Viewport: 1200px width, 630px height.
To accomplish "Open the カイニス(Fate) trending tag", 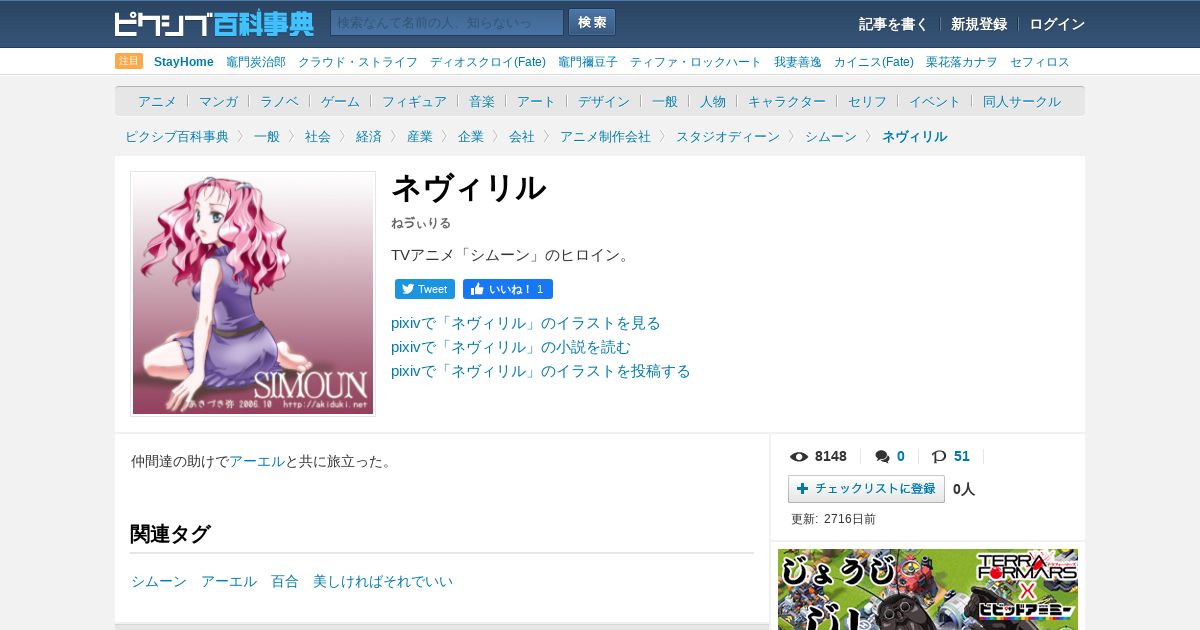I will point(874,62).
